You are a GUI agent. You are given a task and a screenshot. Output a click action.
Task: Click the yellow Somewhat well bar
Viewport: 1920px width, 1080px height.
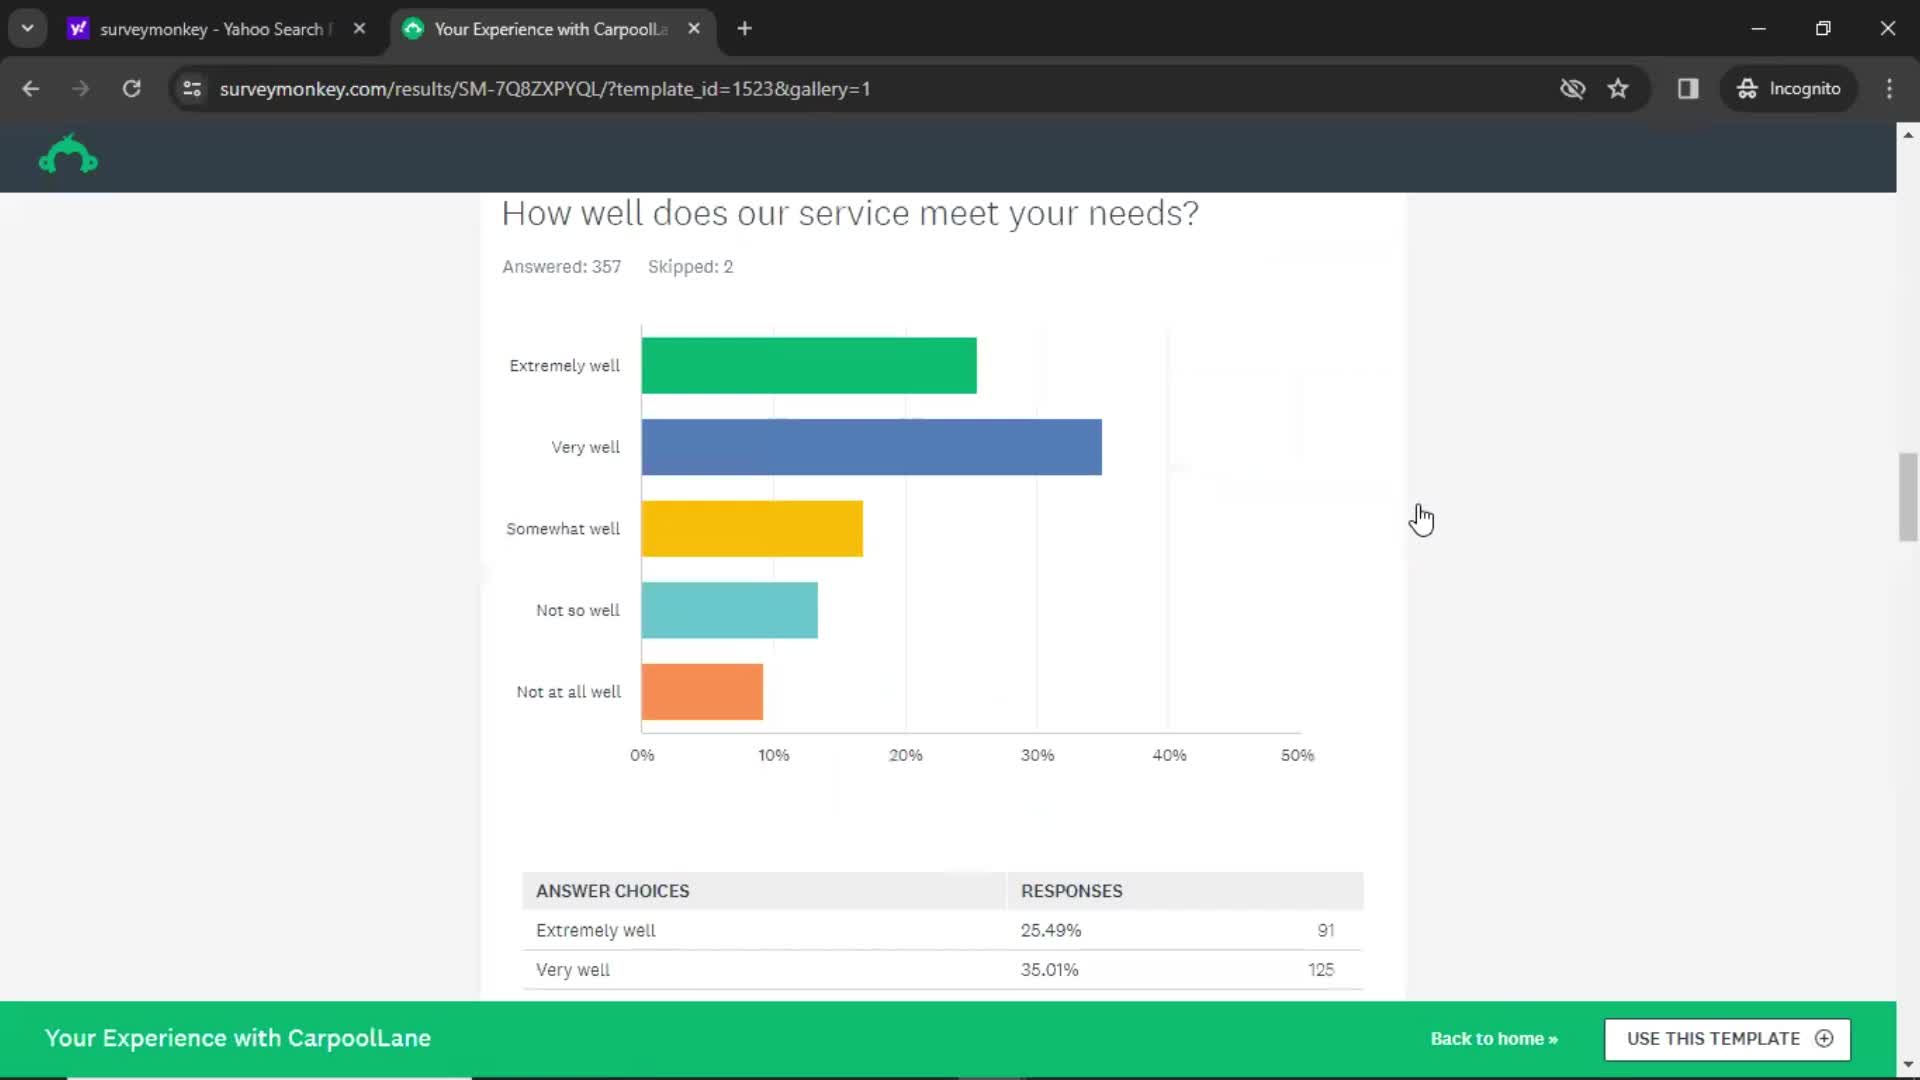[752, 529]
